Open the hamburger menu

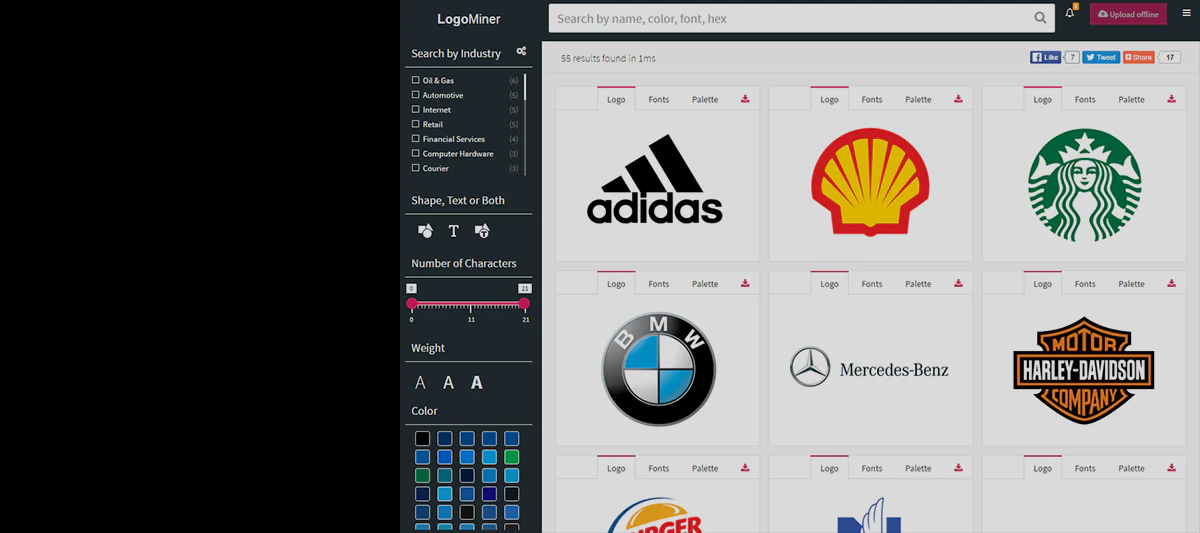pyautogui.click(x=1187, y=14)
